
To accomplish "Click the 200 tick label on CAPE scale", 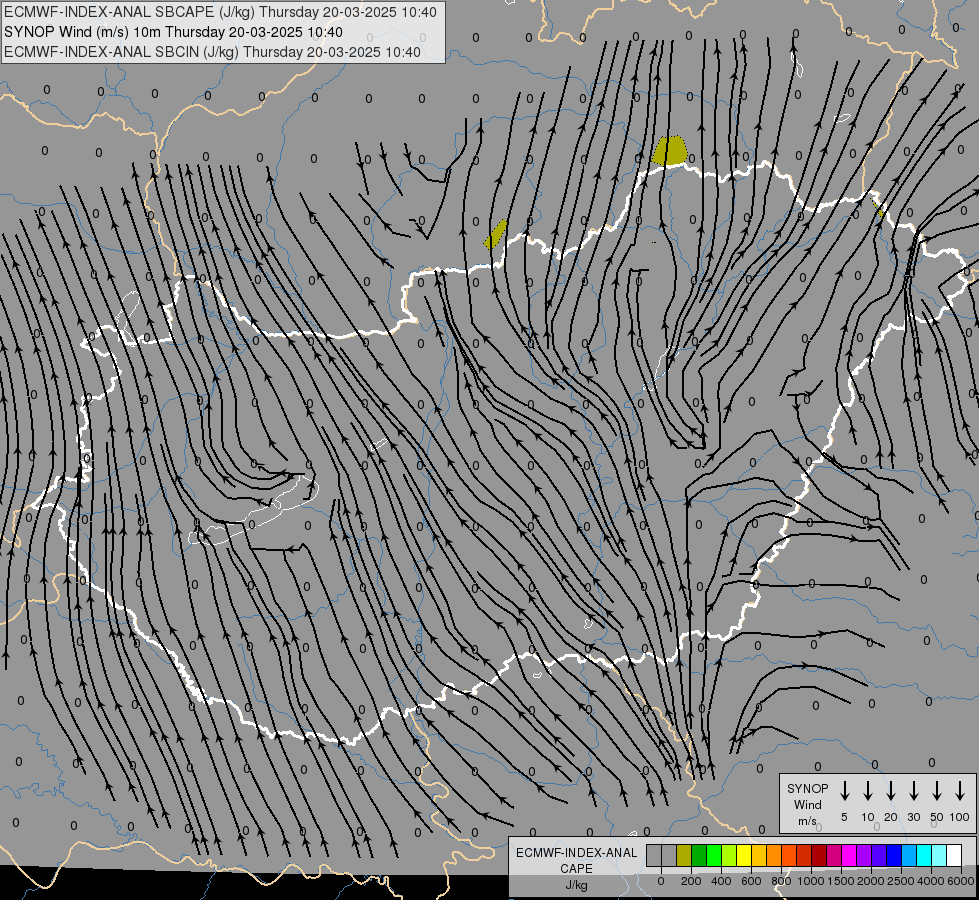I will 691,881.
